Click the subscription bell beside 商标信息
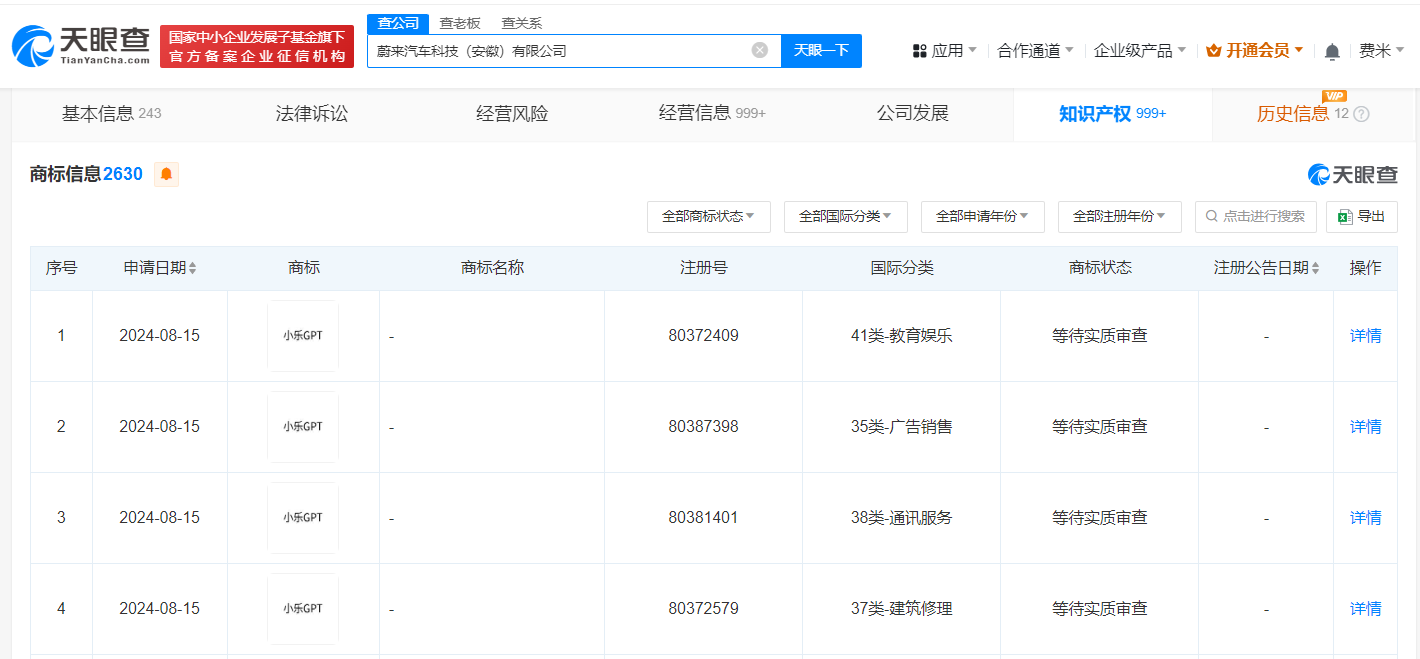Image resolution: width=1420 pixels, height=659 pixels. (x=166, y=173)
